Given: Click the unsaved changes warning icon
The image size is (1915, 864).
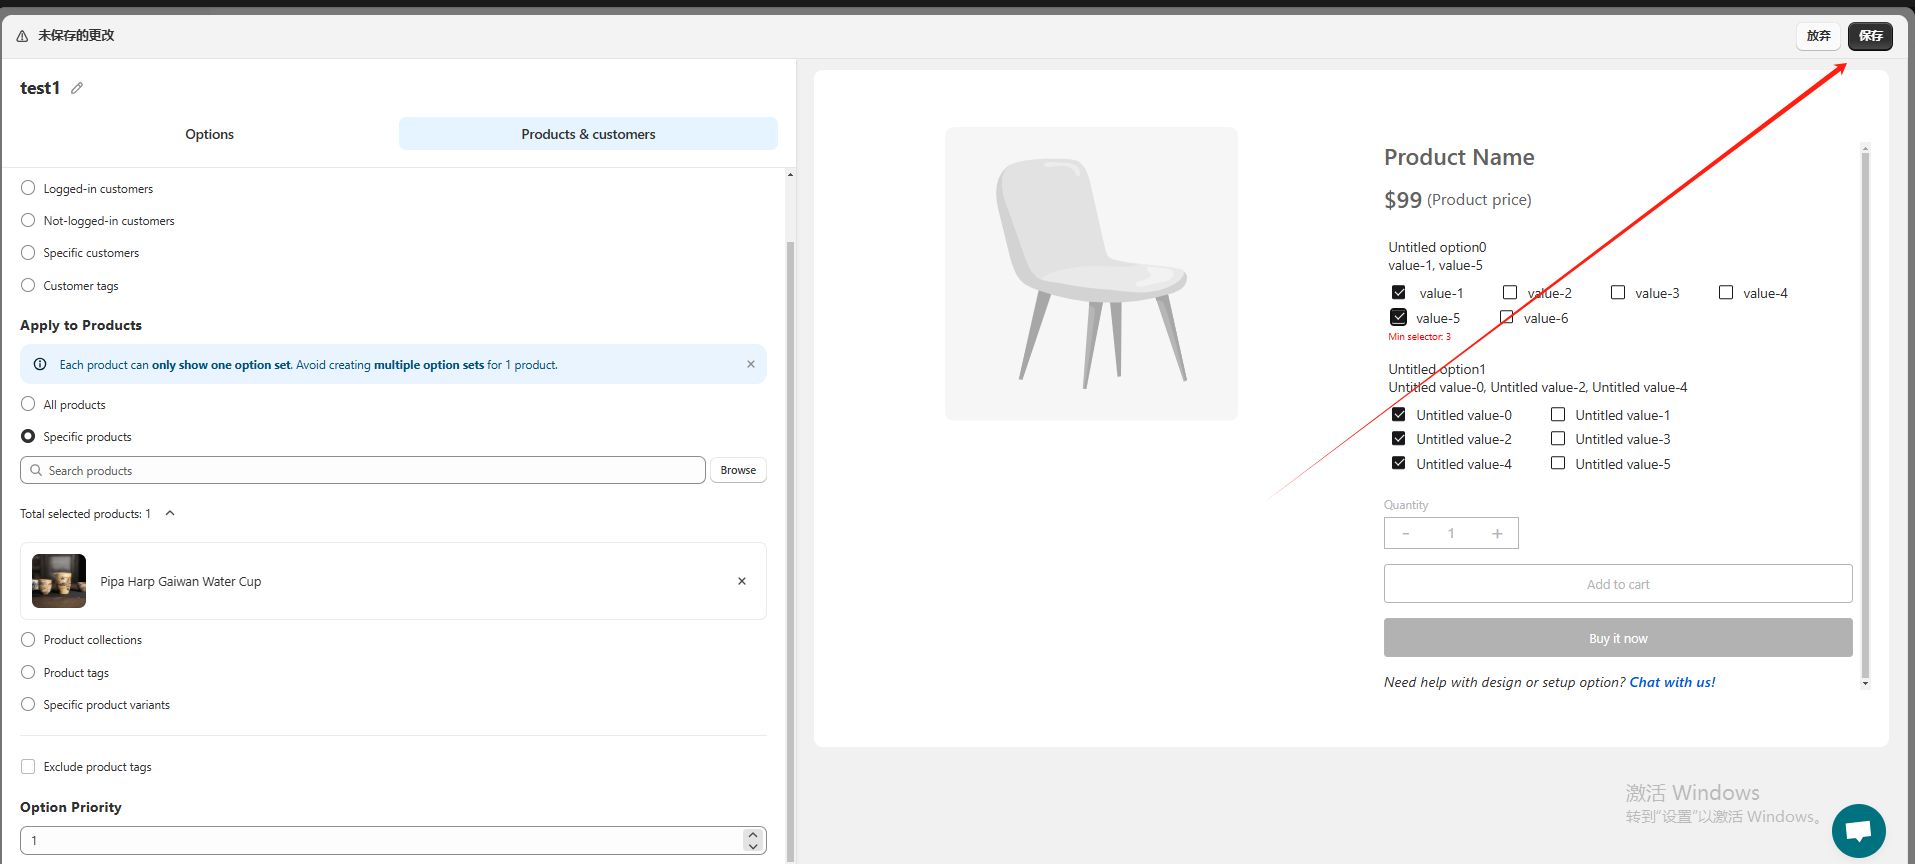Looking at the screenshot, I should (x=22, y=36).
